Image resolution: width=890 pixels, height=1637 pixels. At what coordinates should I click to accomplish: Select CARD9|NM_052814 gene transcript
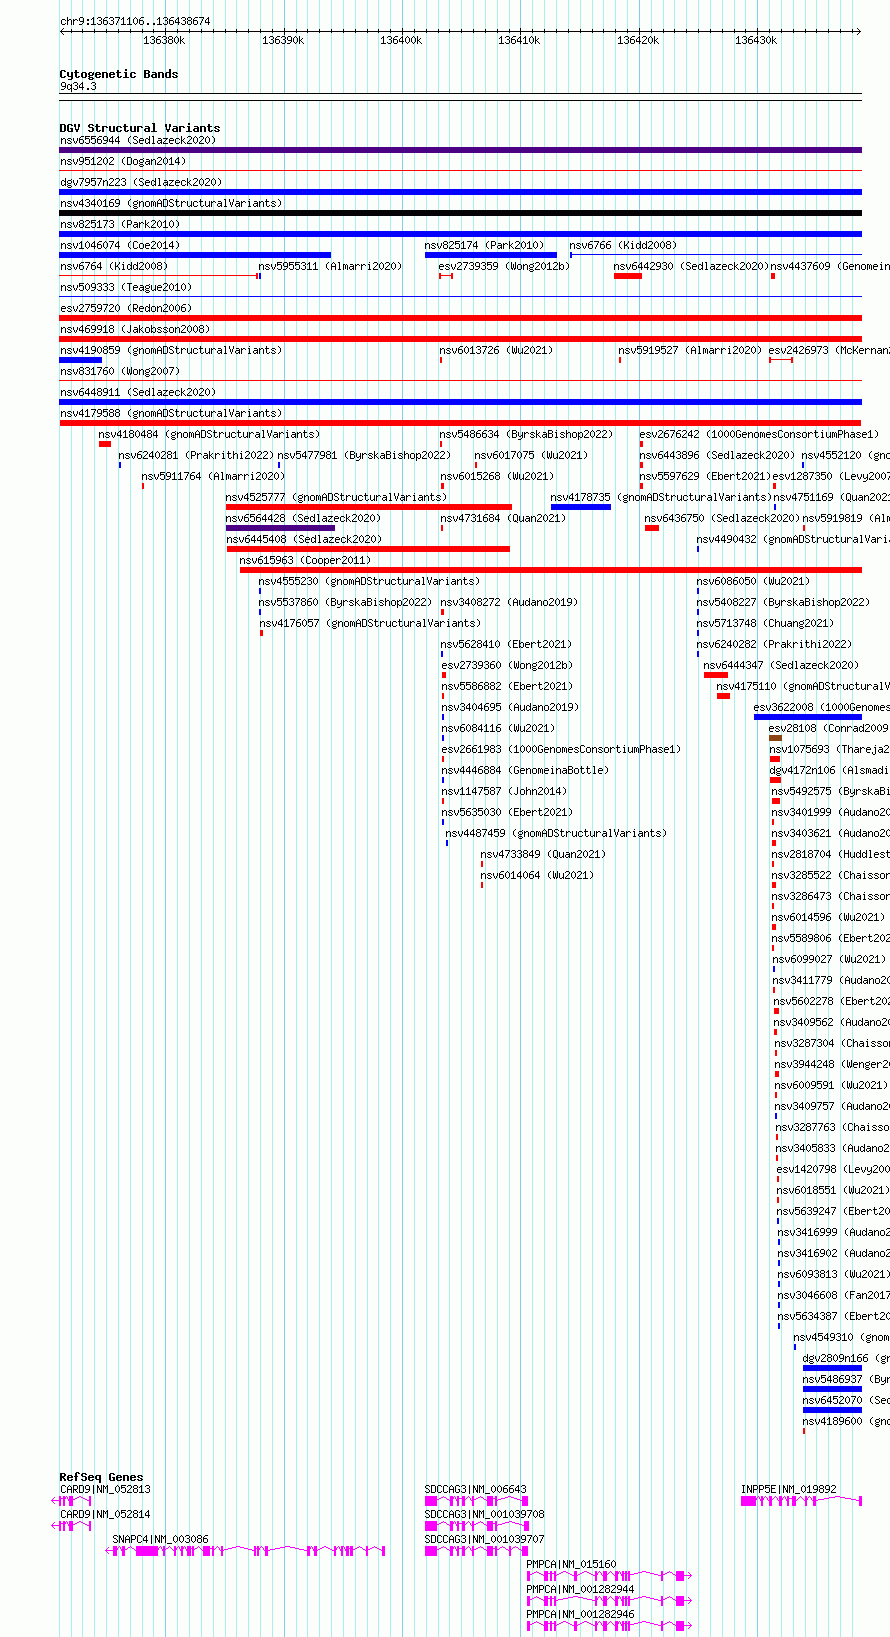tap(105, 1514)
